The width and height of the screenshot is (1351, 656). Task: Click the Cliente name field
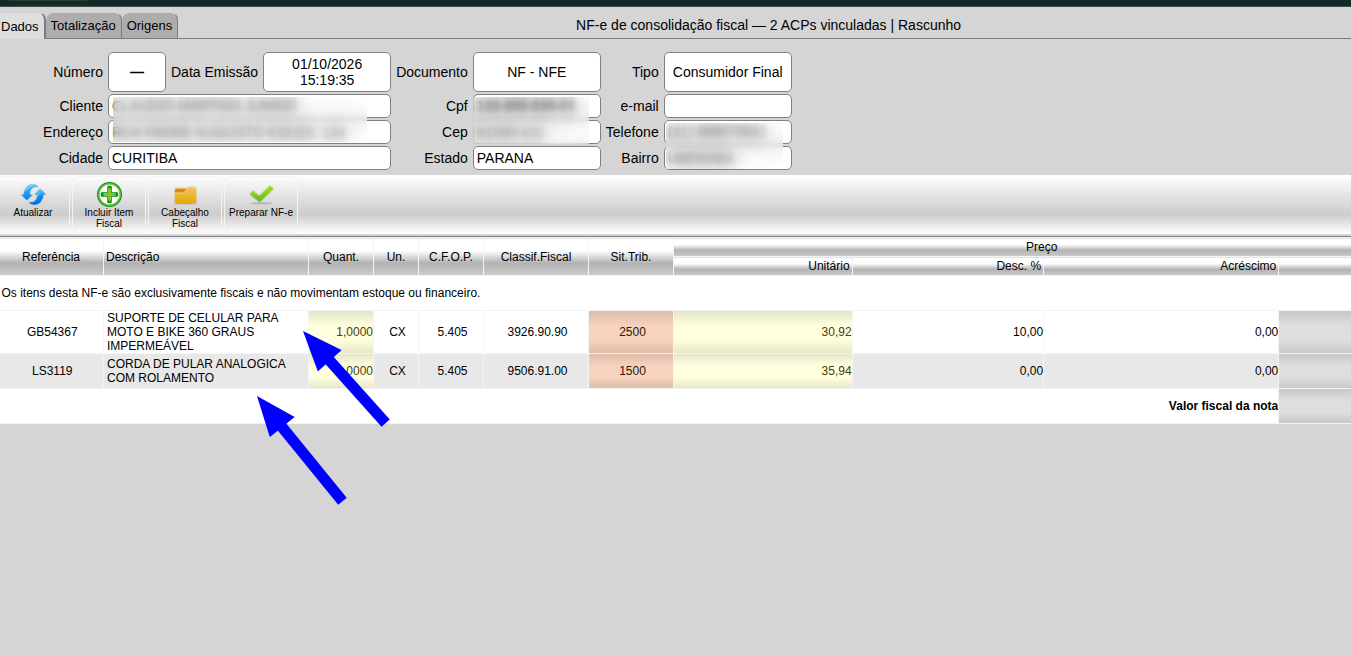[x=249, y=106]
